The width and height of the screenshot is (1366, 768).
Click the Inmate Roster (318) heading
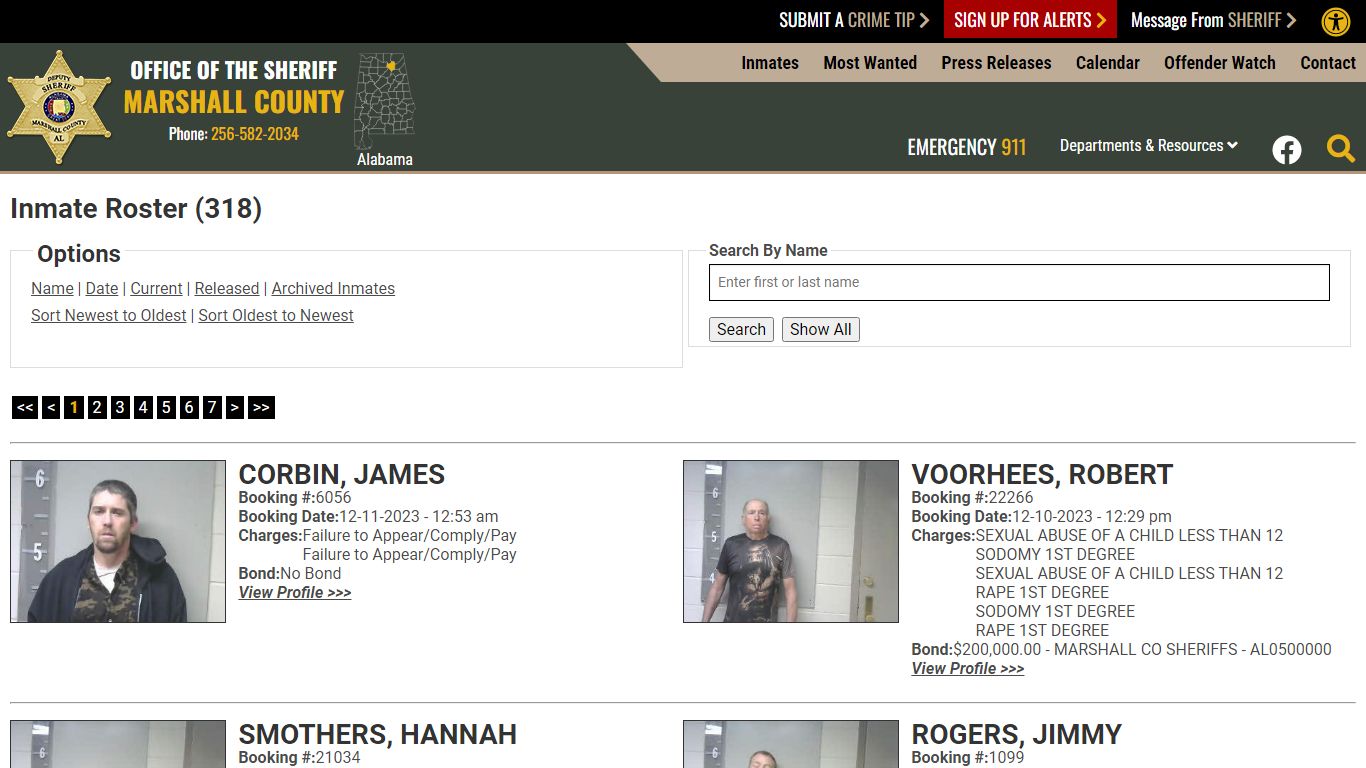(x=136, y=208)
